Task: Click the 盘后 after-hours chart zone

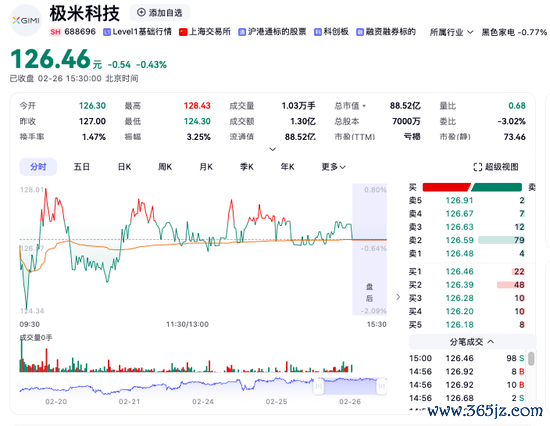Action: pos(369,249)
